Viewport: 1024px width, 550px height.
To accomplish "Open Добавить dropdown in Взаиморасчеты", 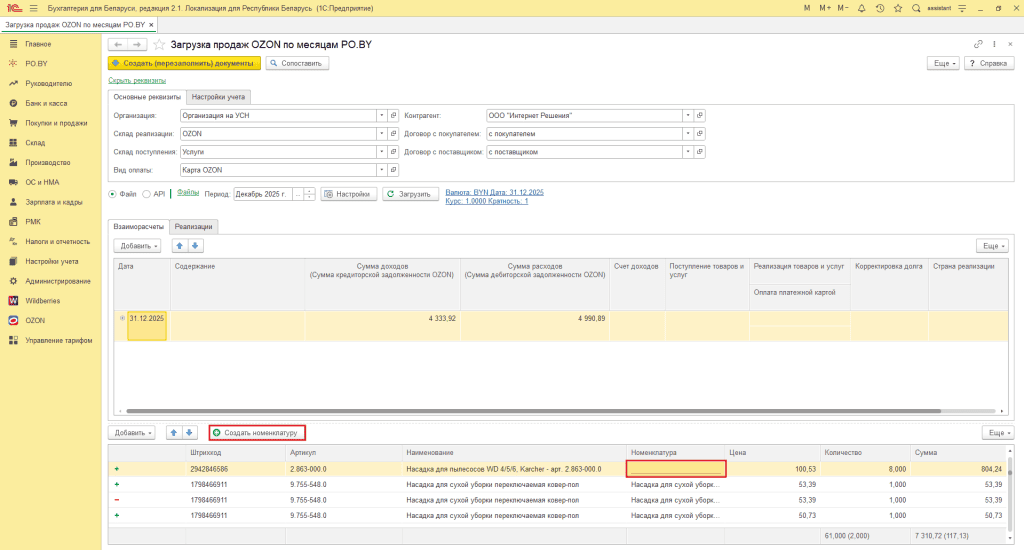I will (137, 246).
